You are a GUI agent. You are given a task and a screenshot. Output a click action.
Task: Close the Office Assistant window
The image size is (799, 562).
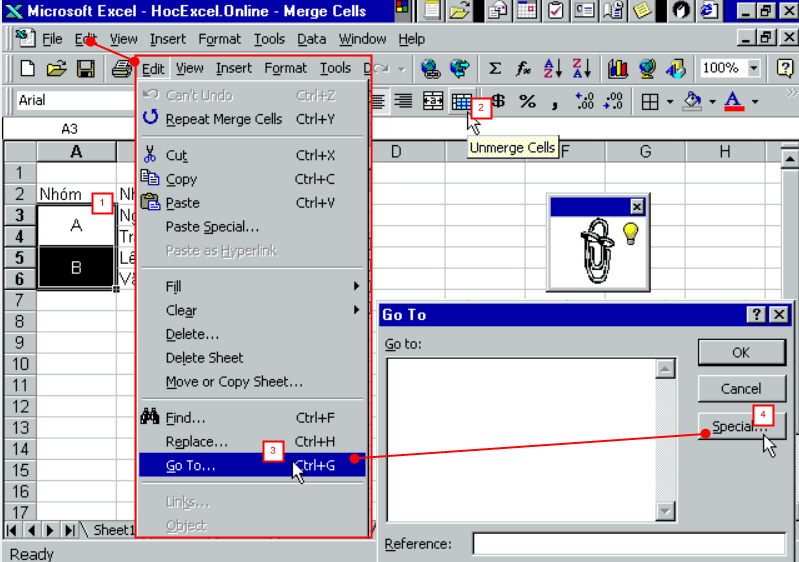click(x=636, y=207)
